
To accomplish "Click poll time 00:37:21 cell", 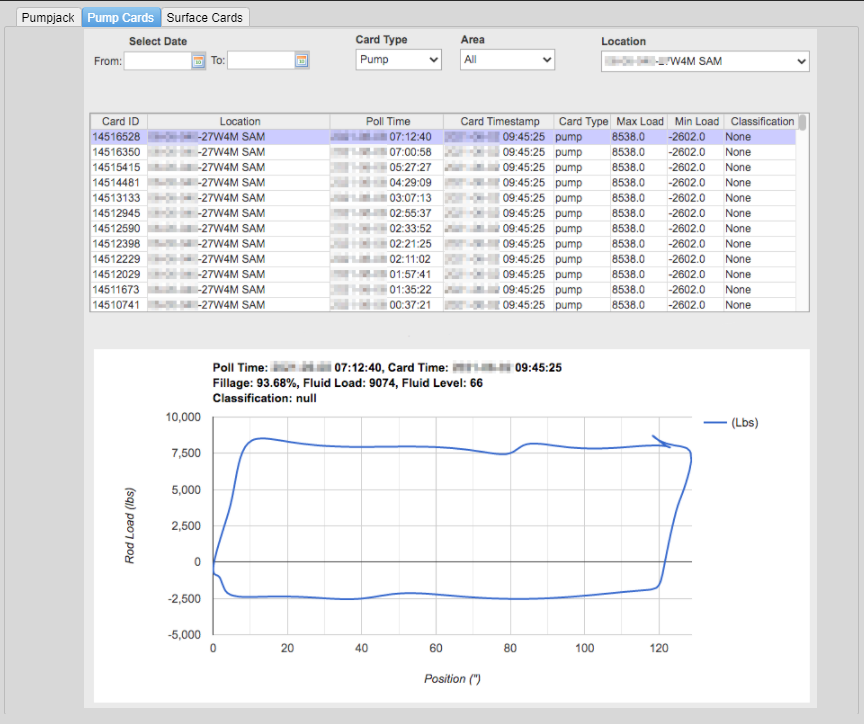I will click(387, 305).
